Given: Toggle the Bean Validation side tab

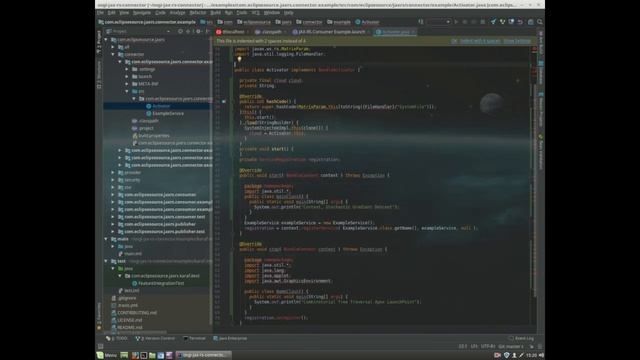Looking at the screenshot, I should [541, 152].
